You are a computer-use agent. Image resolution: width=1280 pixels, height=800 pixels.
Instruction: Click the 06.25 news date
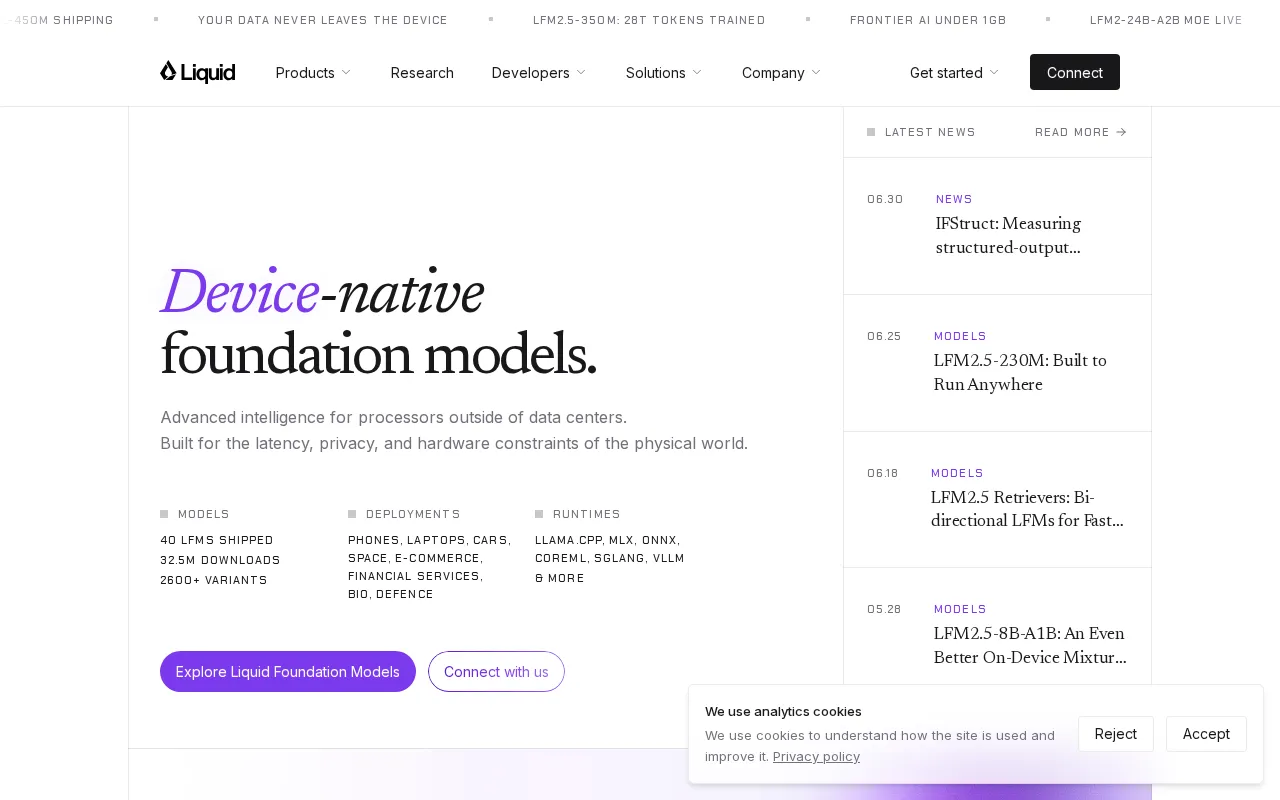884,336
